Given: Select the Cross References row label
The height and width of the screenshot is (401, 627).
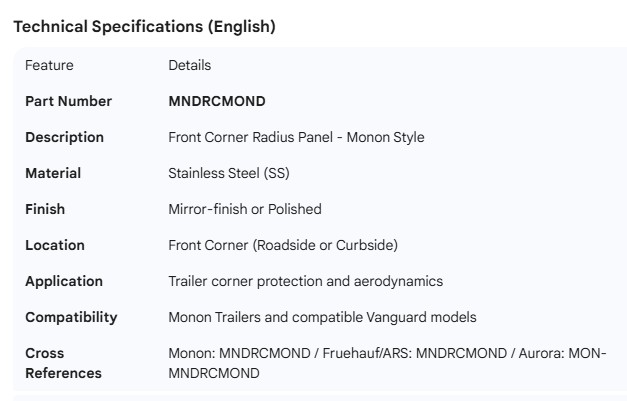Looking at the screenshot, I should tap(63, 363).
